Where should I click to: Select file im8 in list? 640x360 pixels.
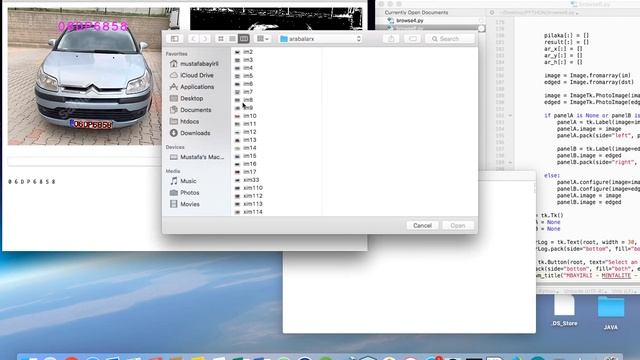pyautogui.click(x=244, y=100)
